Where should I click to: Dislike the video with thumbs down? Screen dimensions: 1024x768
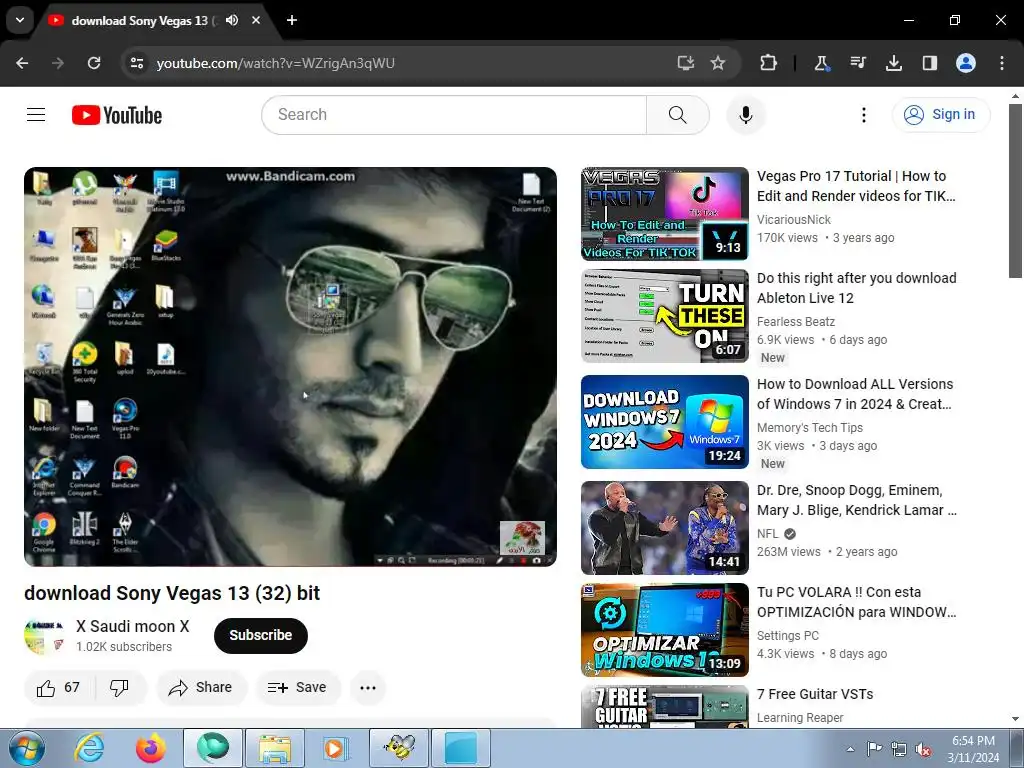point(120,688)
